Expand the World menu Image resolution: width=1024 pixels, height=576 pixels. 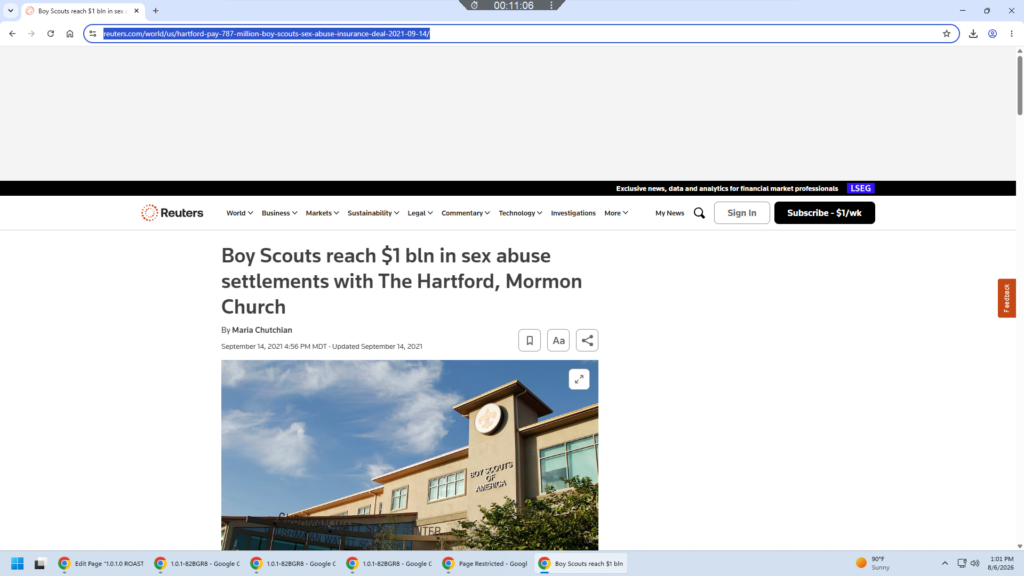point(240,213)
